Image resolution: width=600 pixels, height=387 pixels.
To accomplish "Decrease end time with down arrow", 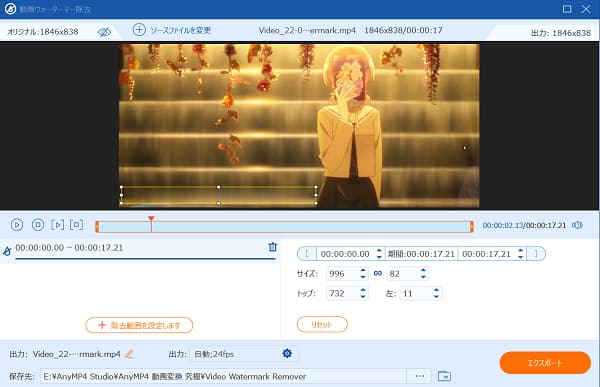I will pos(520,257).
